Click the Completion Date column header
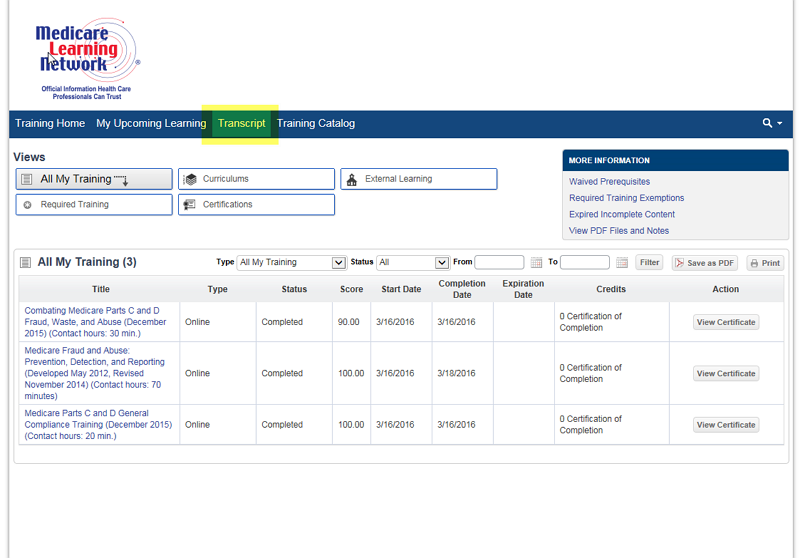The height and width of the screenshot is (558, 800). (x=462, y=289)
